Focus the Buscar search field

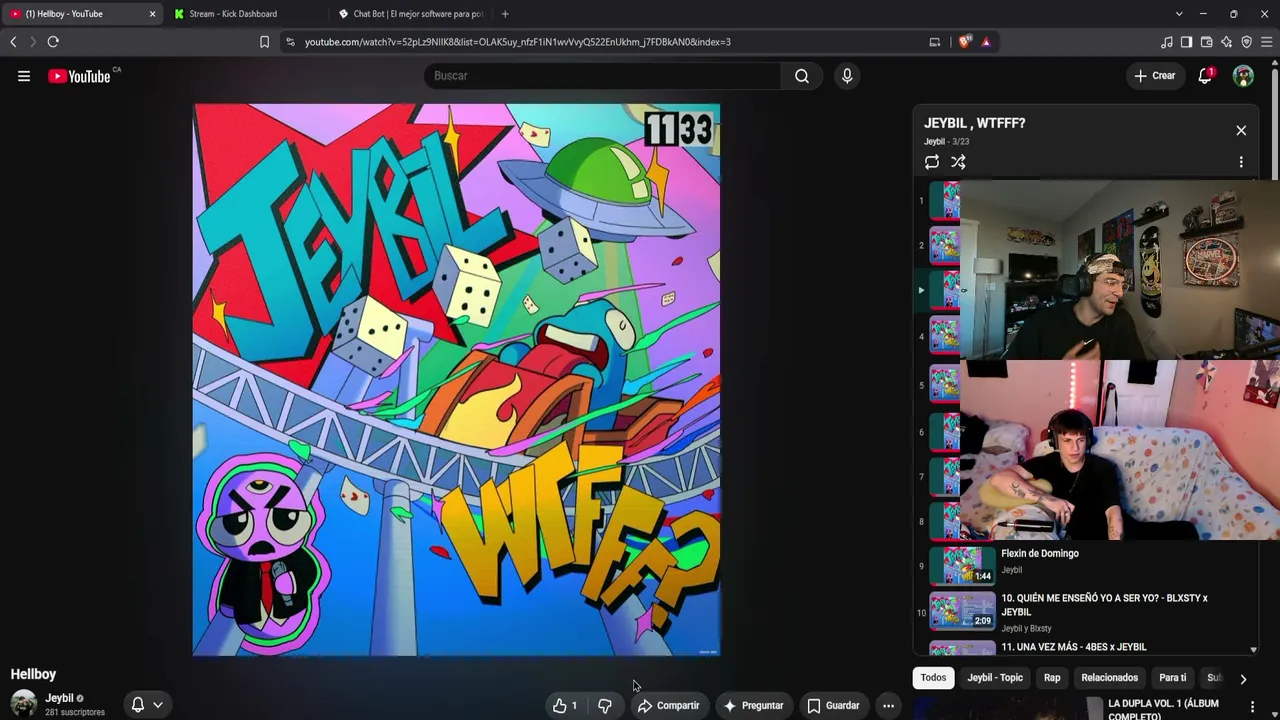pos(603,76)
